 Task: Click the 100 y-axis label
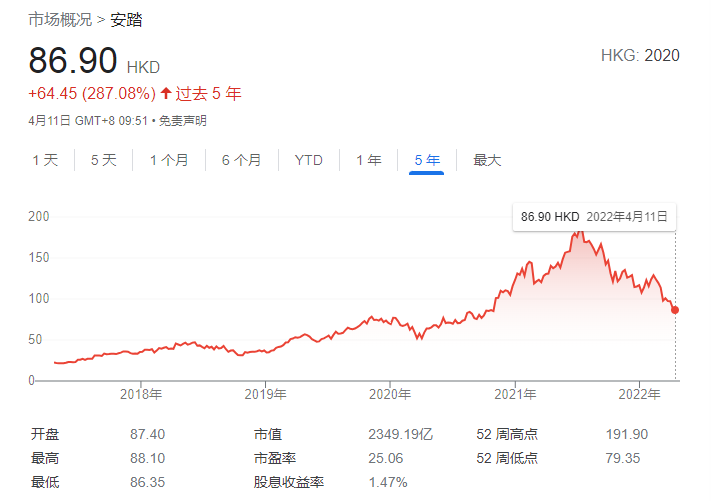coord(39,298)
